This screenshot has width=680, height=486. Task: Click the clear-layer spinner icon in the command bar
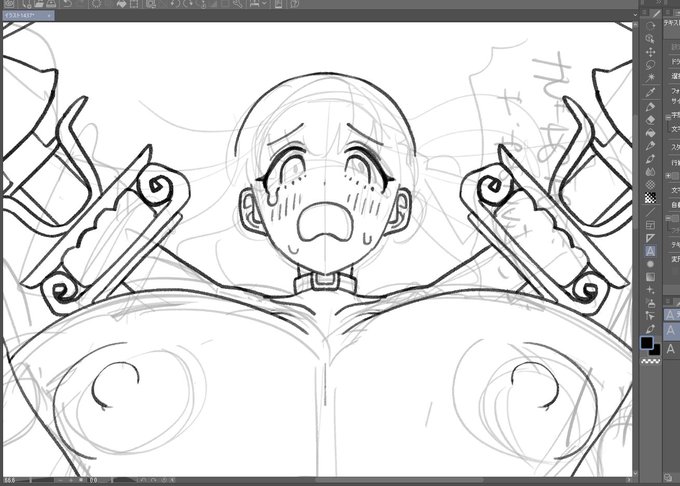coord(96,4)
